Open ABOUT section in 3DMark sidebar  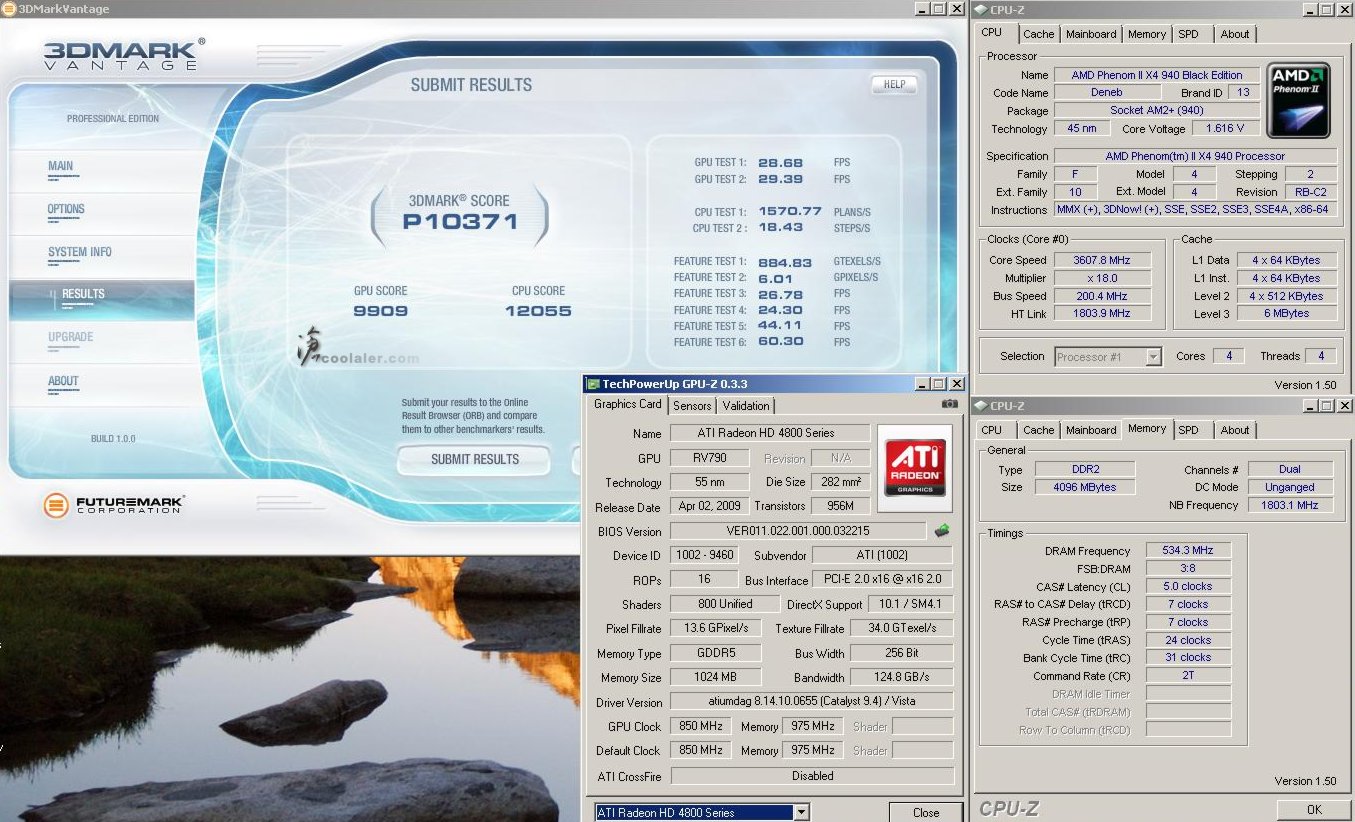[x=63, y=381]
